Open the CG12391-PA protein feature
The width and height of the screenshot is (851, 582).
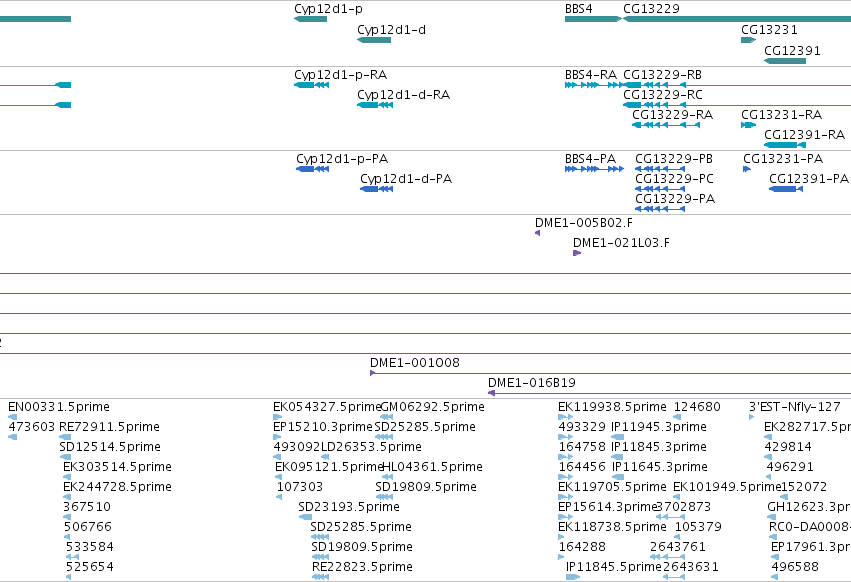tap(786, 189)
